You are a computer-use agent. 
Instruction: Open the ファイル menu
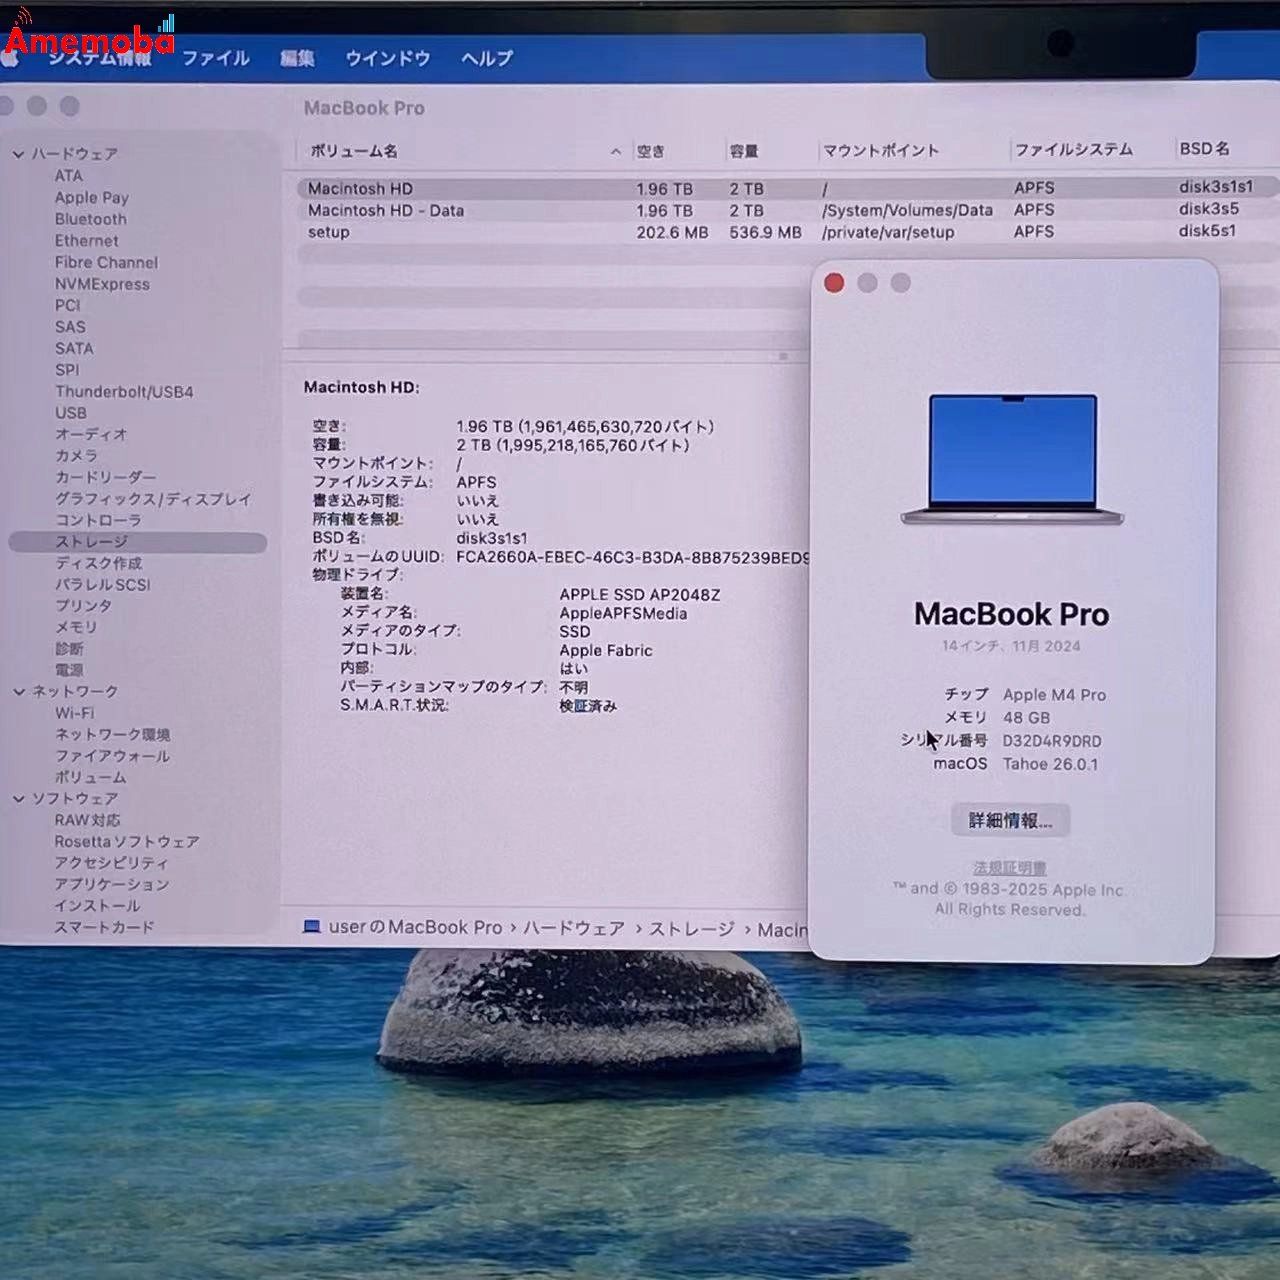point(215,58)
